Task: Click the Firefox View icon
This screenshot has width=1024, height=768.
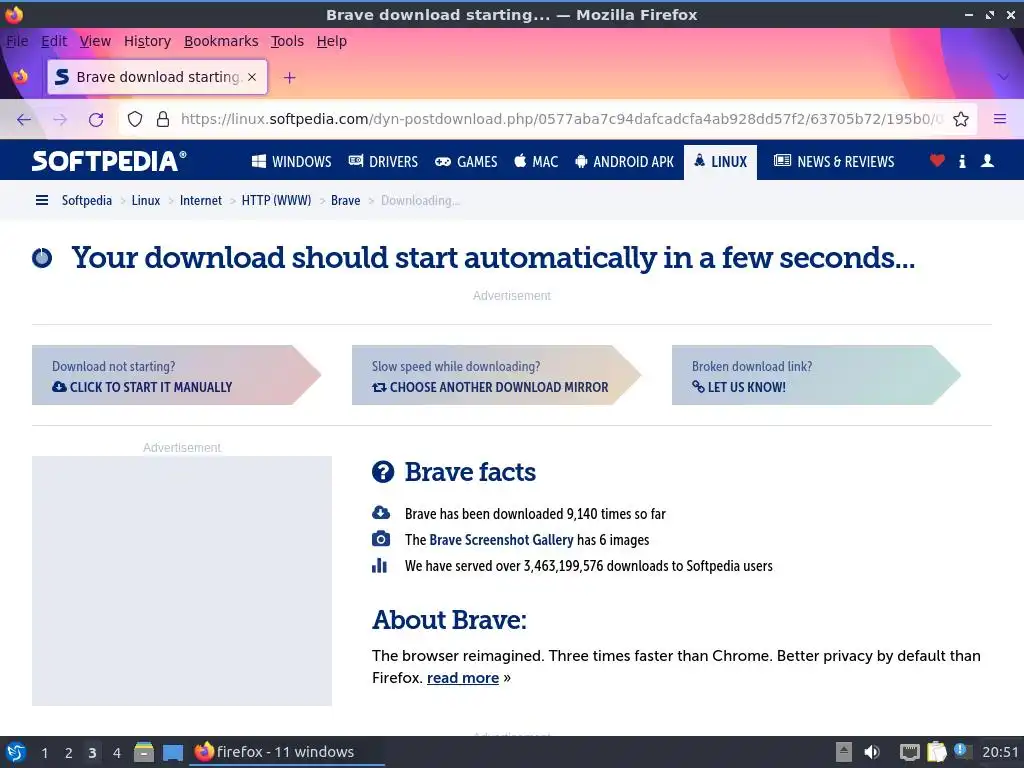Action: (20, 76)
